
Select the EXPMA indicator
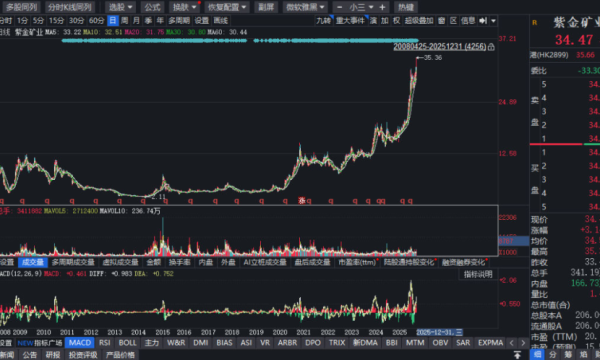(490, 343)
